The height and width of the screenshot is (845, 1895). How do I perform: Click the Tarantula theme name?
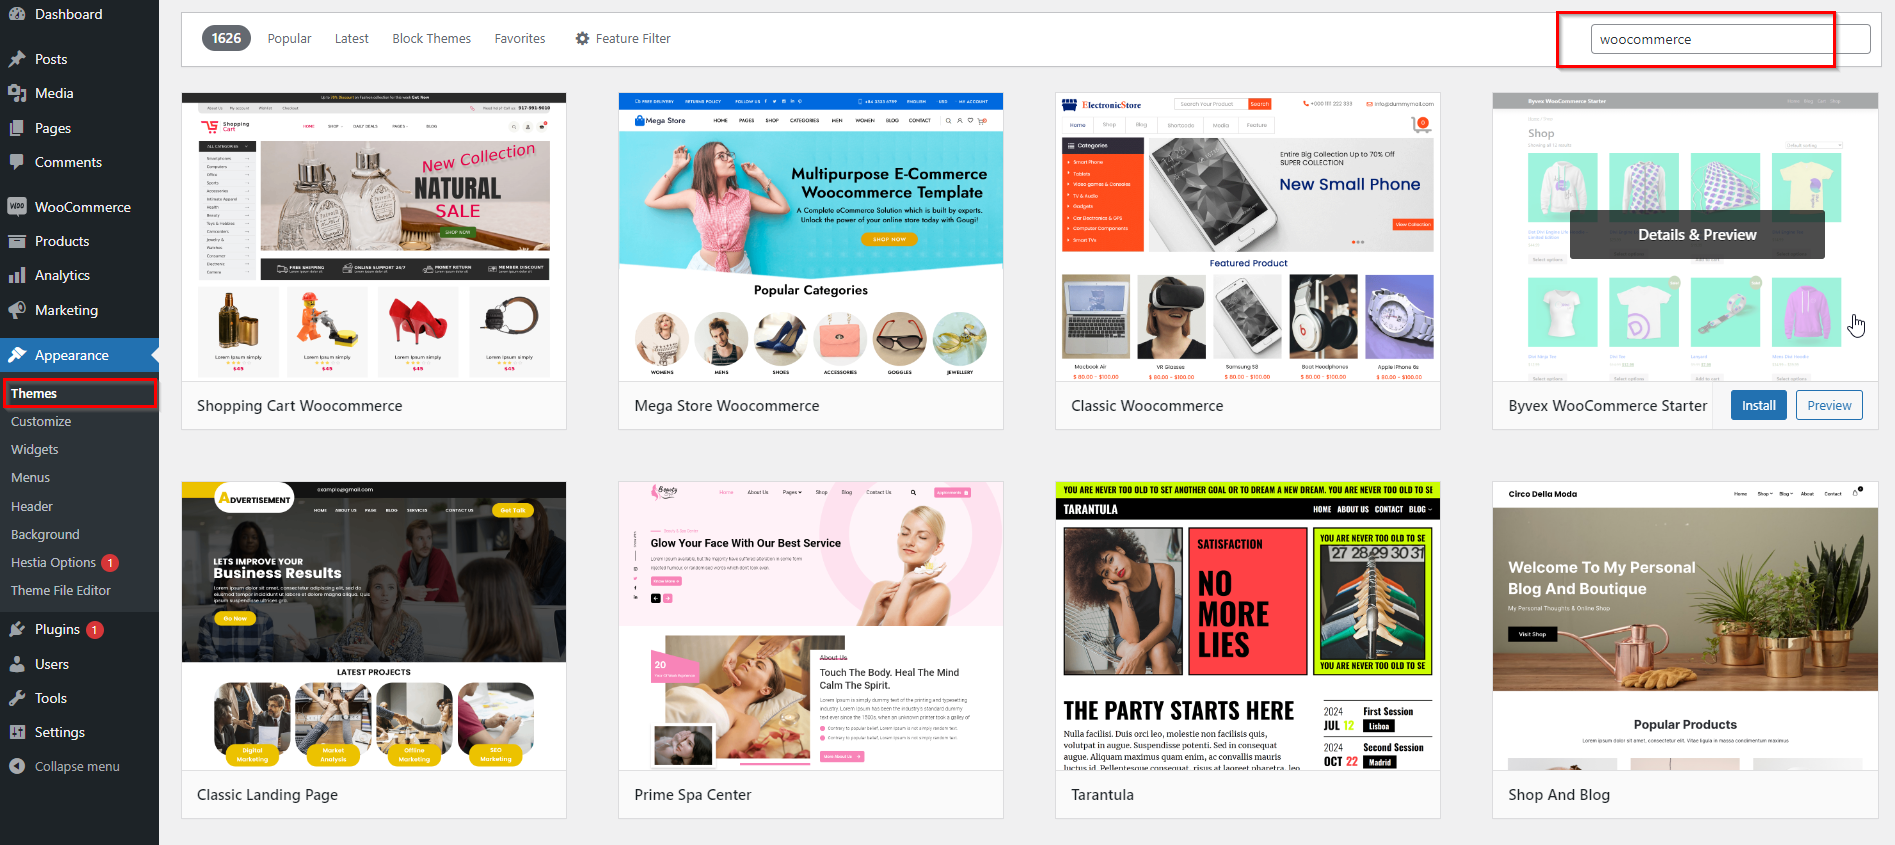[x=1102, y=795]
